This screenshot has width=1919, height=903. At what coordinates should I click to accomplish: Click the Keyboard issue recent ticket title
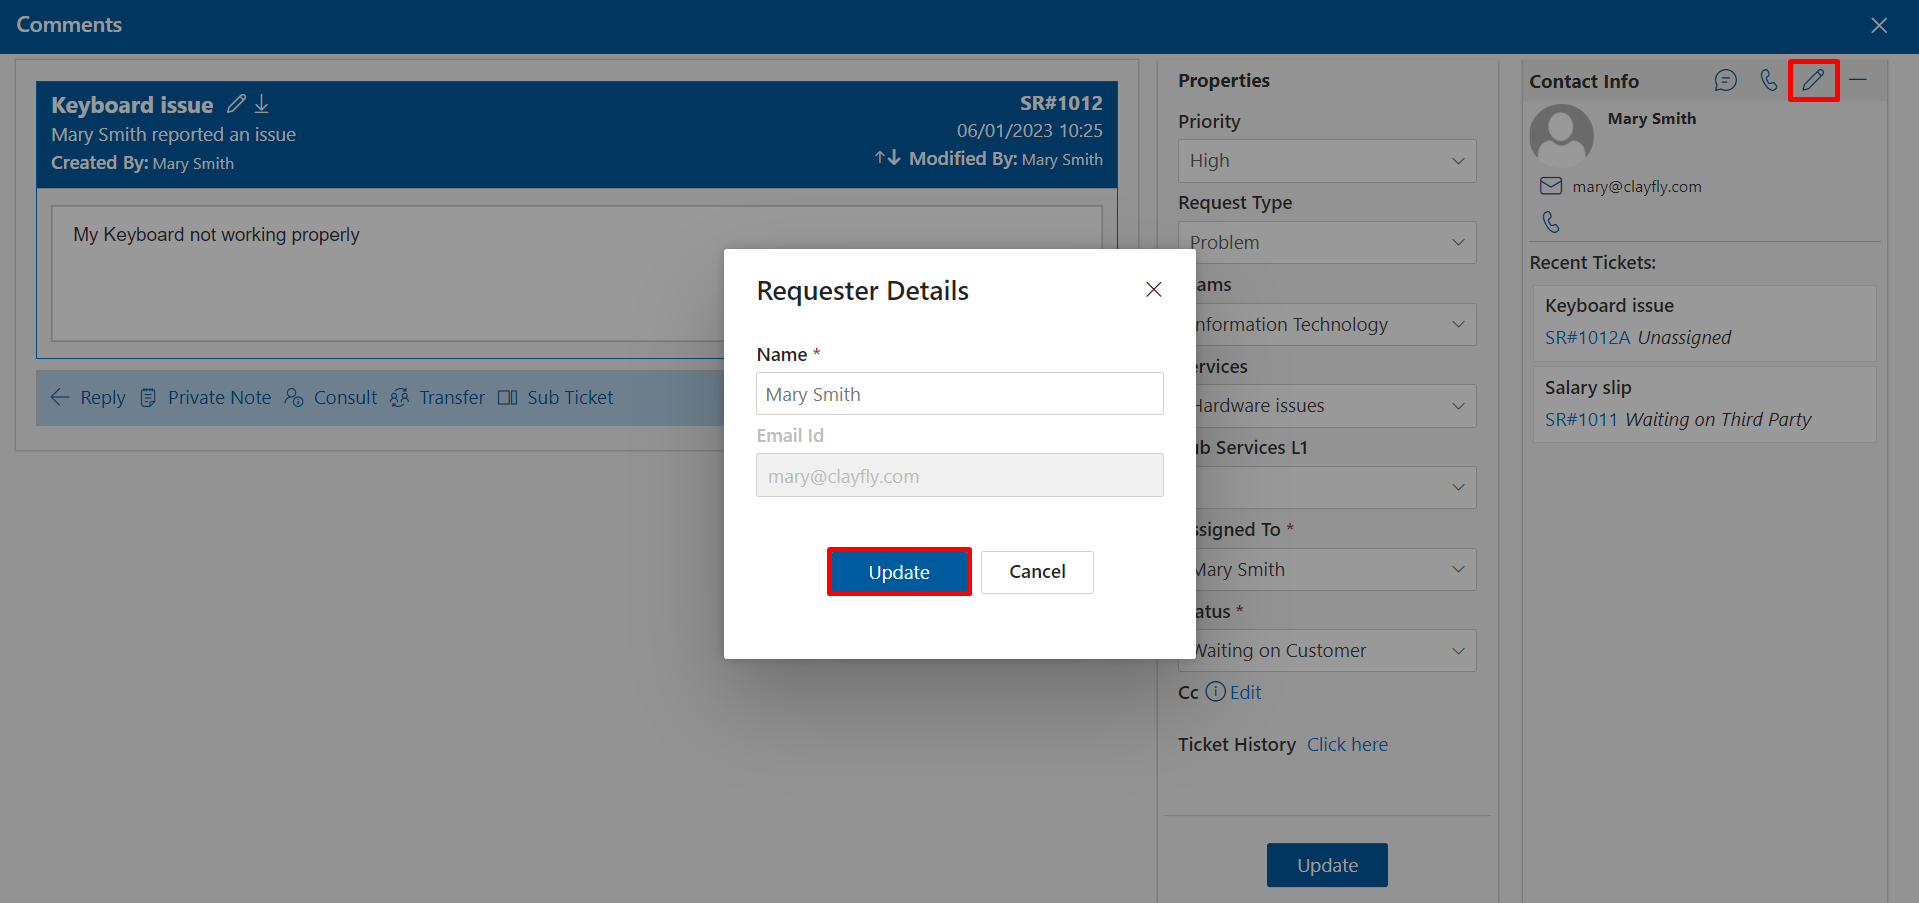pyautogui.click(x=1609, y=306)
